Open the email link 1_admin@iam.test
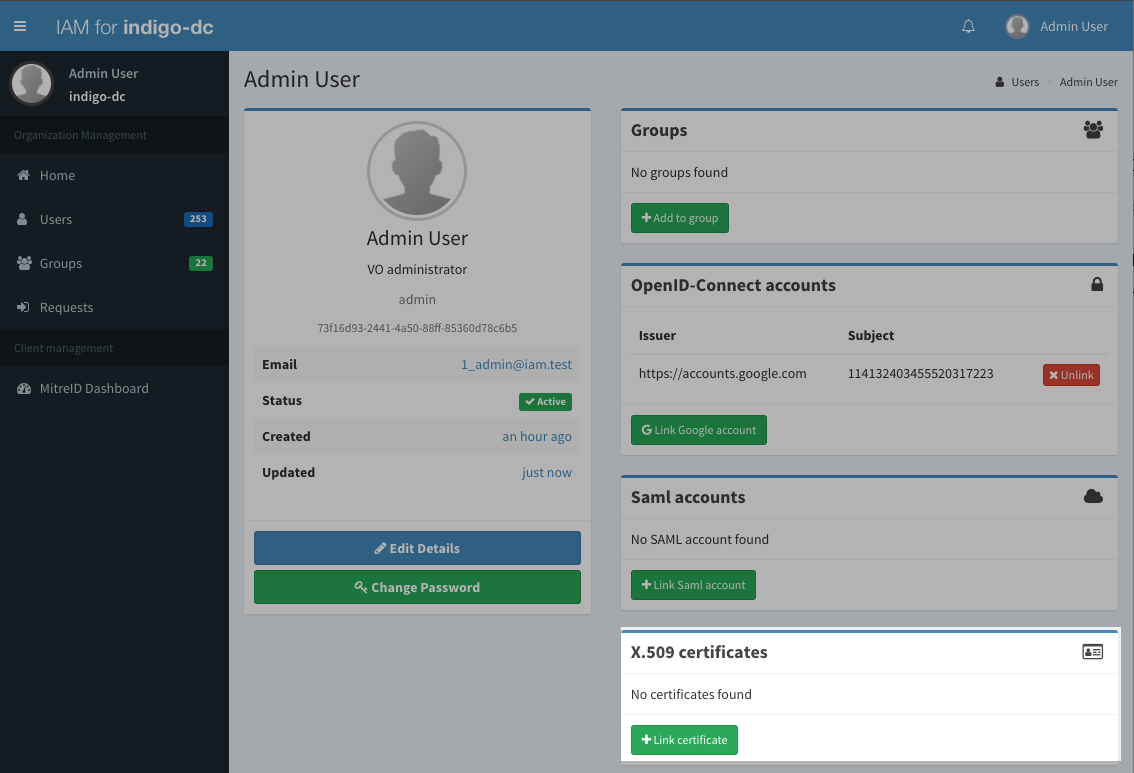 517,364
